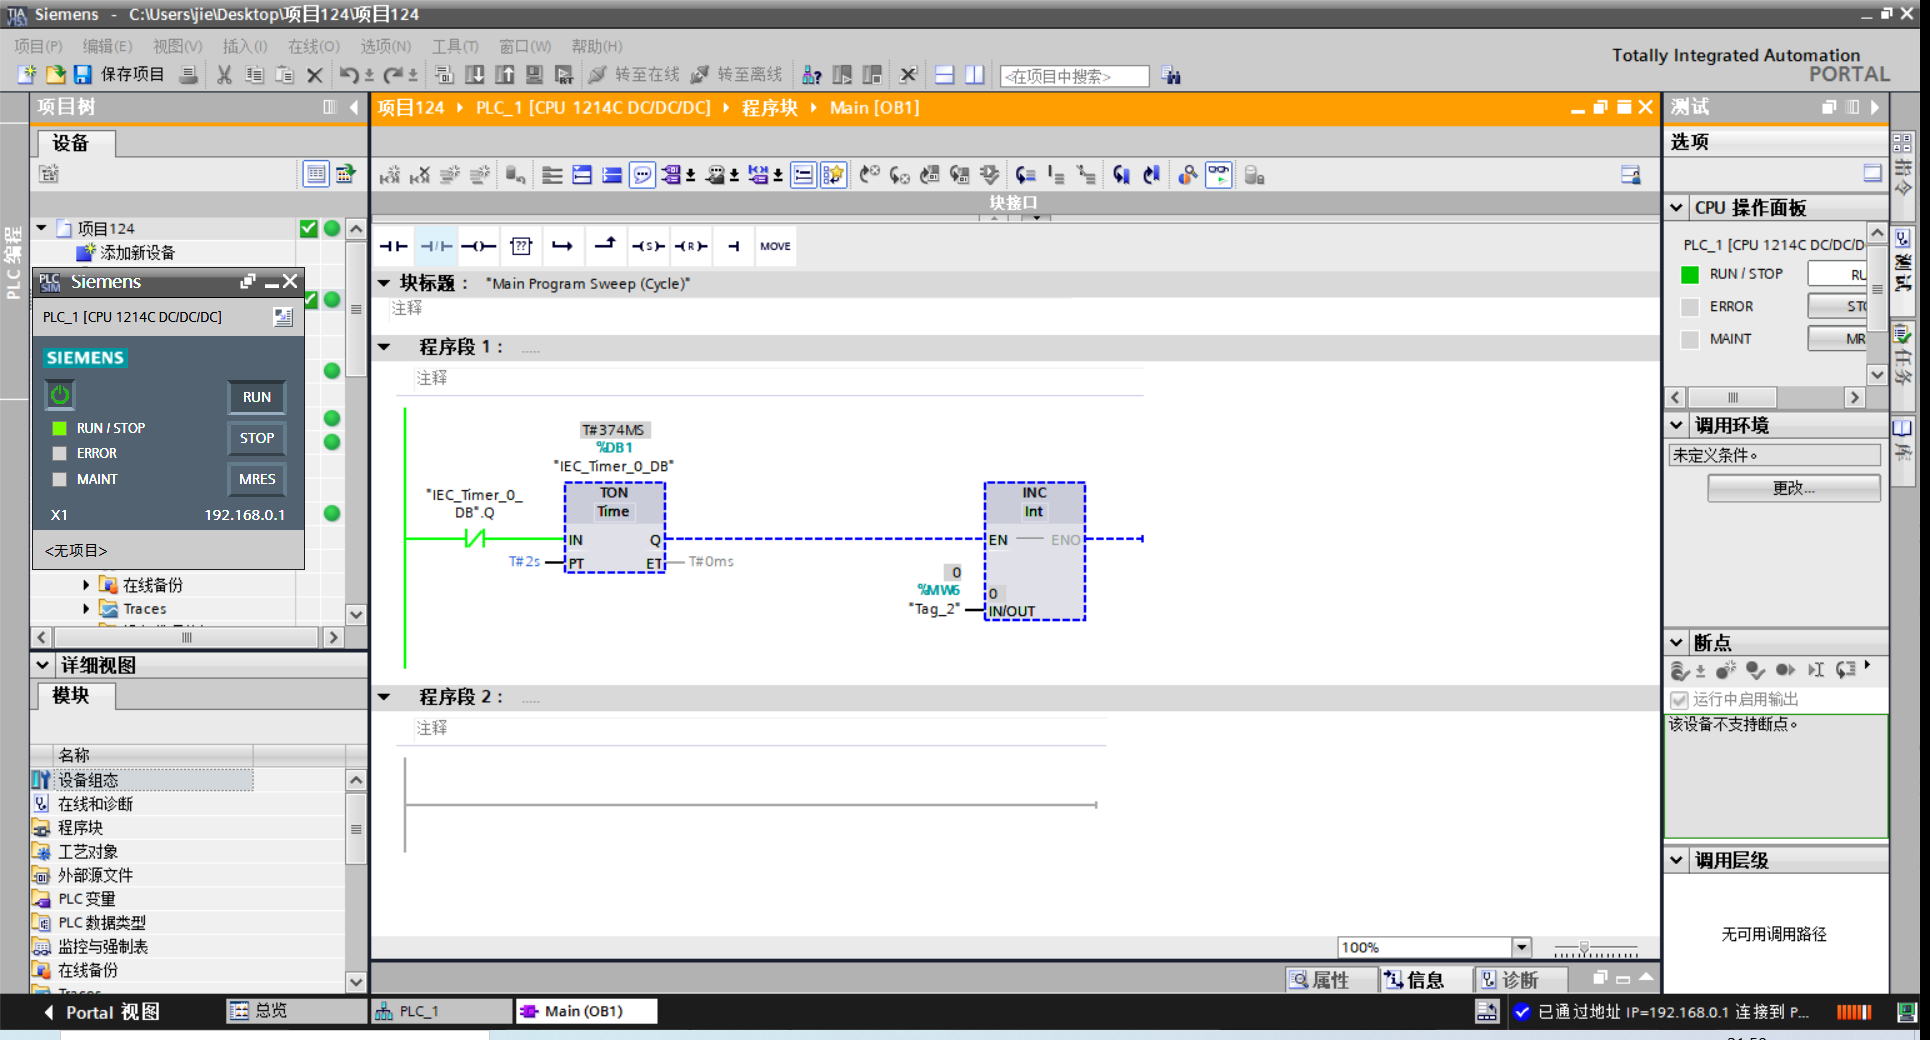Open the zoom level 100% dropdown
Viewport: 1930px width, 1040px height.
(x=1521, y=947)
